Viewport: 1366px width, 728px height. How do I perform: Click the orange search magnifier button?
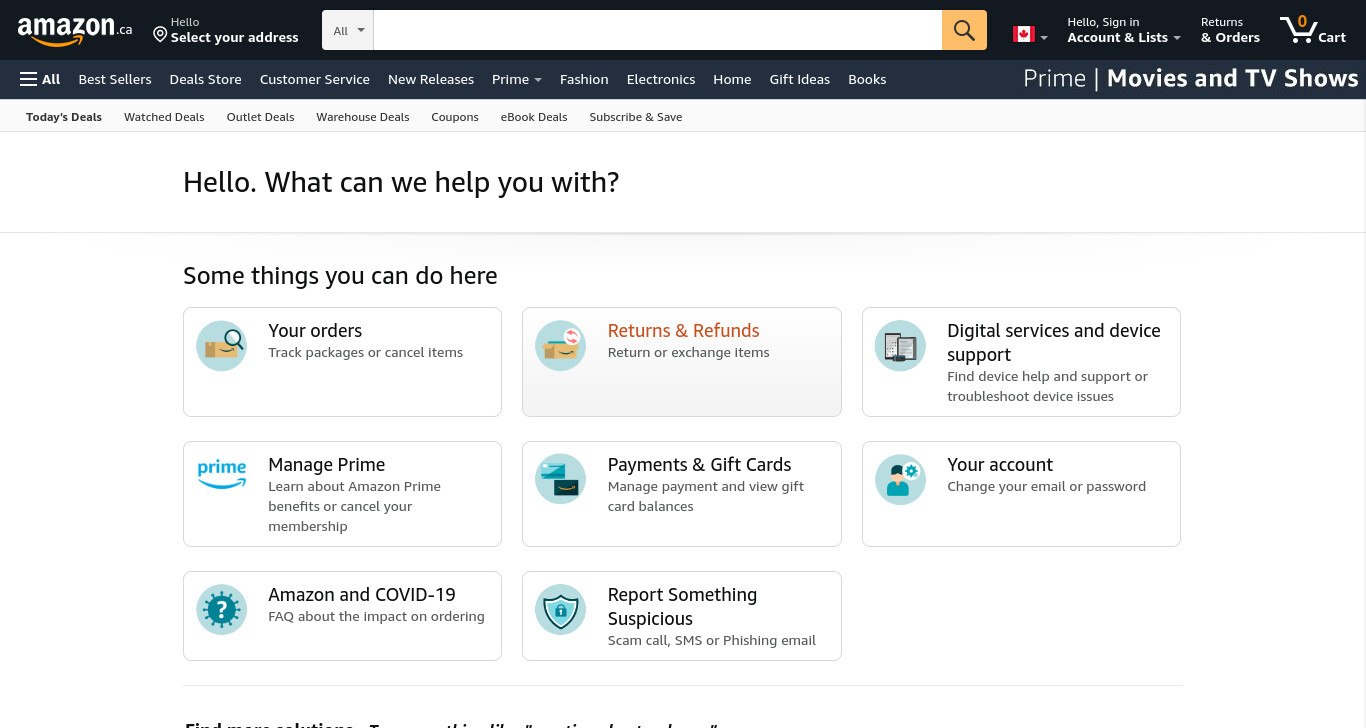pyautogui.click(x=964, y=30)
